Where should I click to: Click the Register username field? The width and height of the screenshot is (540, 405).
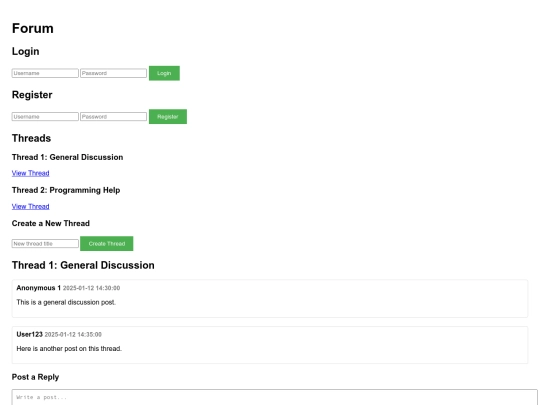tap(45, 116)
